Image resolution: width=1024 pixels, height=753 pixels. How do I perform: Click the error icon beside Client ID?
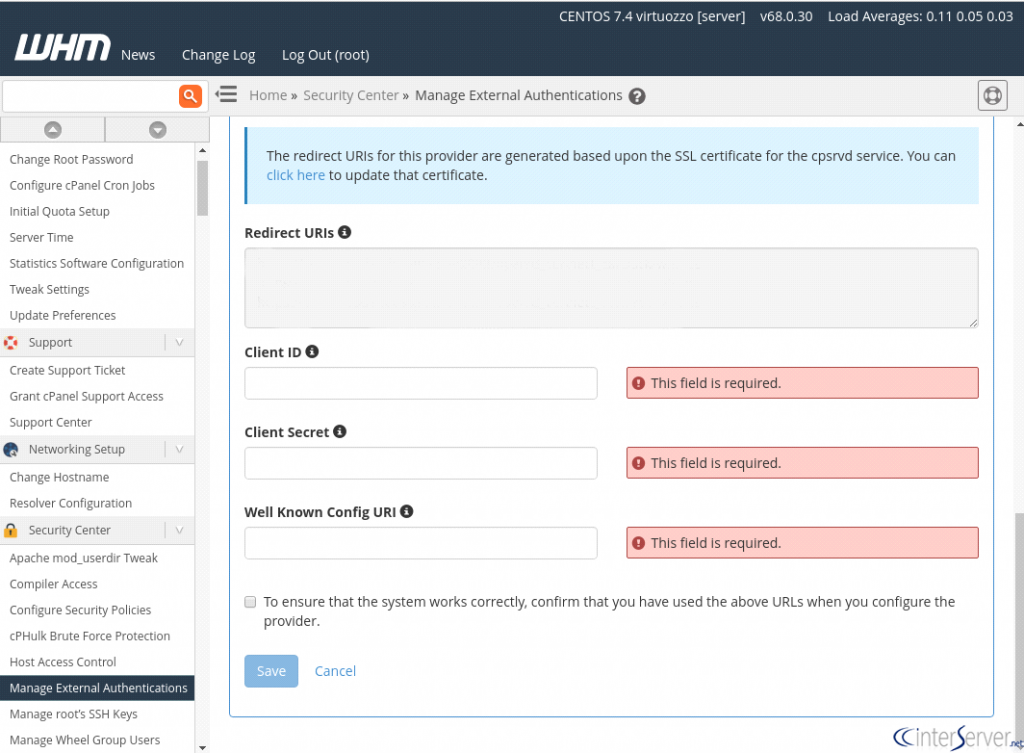(x=639, y=383)
